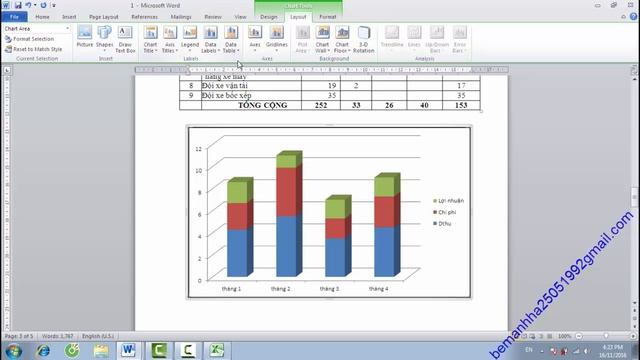Click the Error Bars button

tap(460, 39)
